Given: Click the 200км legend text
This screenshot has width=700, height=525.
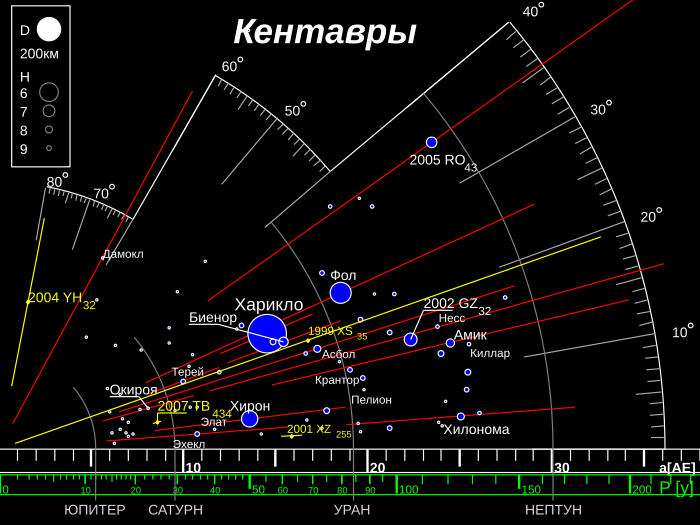Looking at the screenshot, I should pos(39,54).
